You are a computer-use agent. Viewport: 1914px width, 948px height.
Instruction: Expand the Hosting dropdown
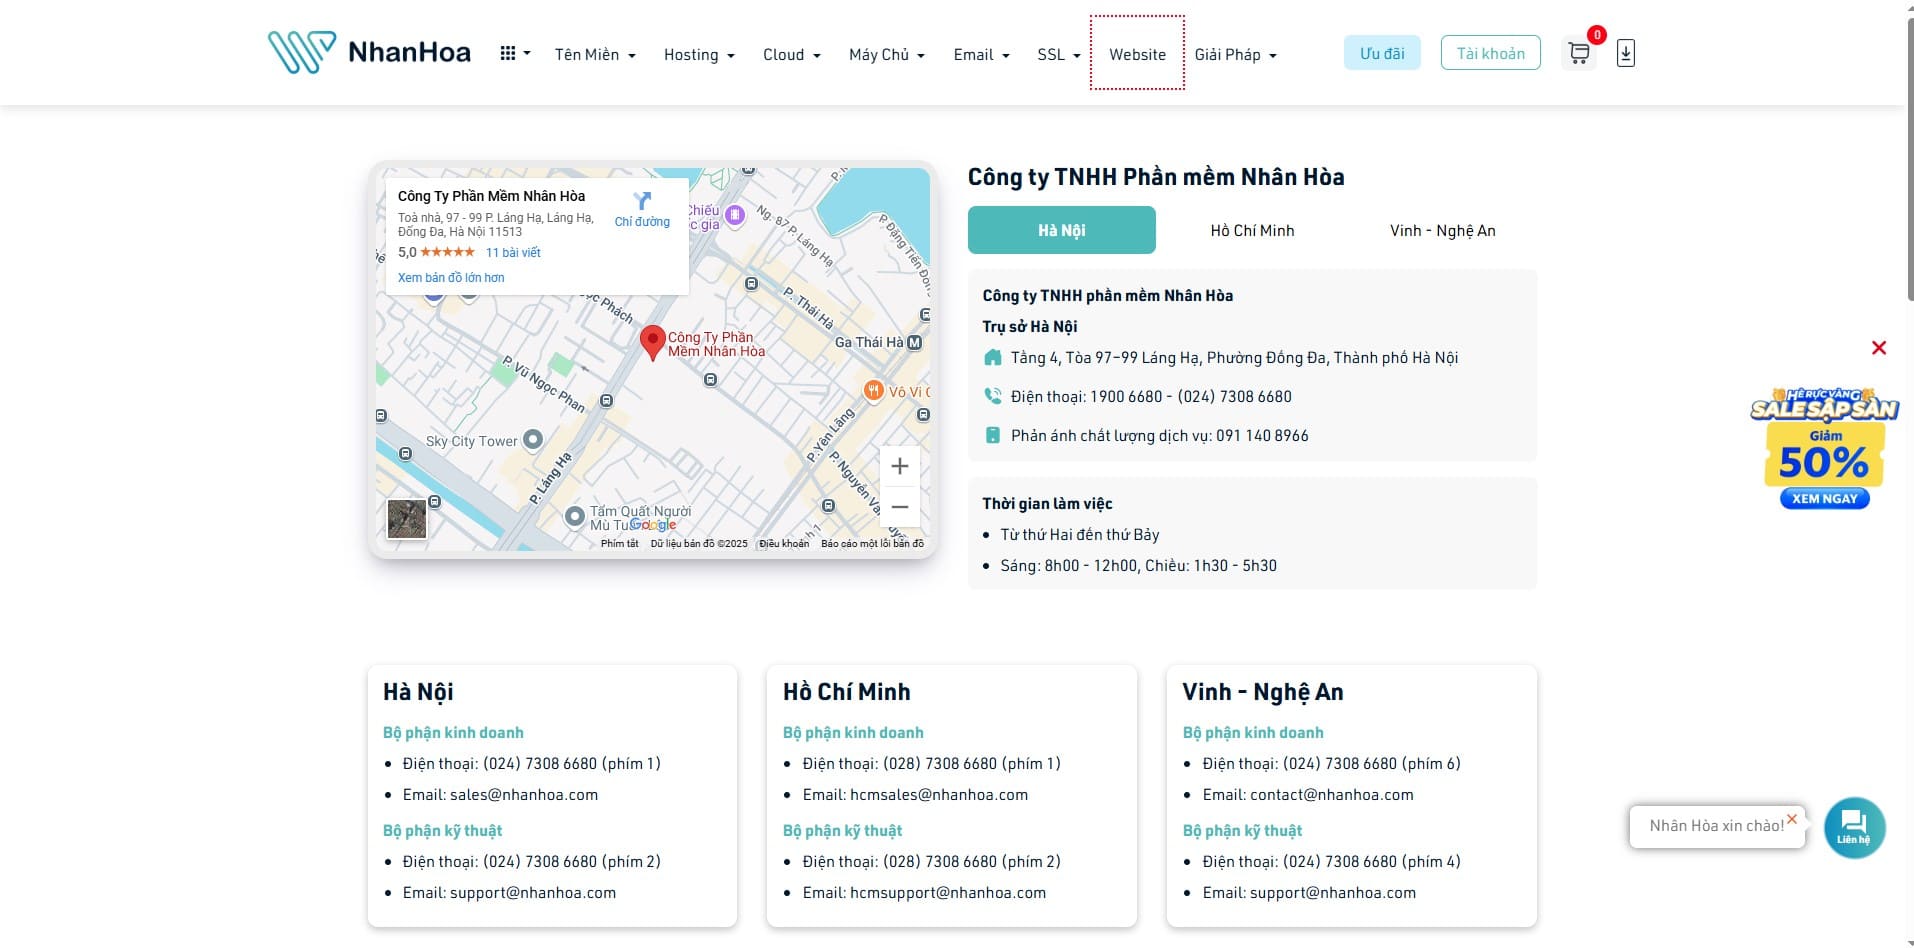699,55
